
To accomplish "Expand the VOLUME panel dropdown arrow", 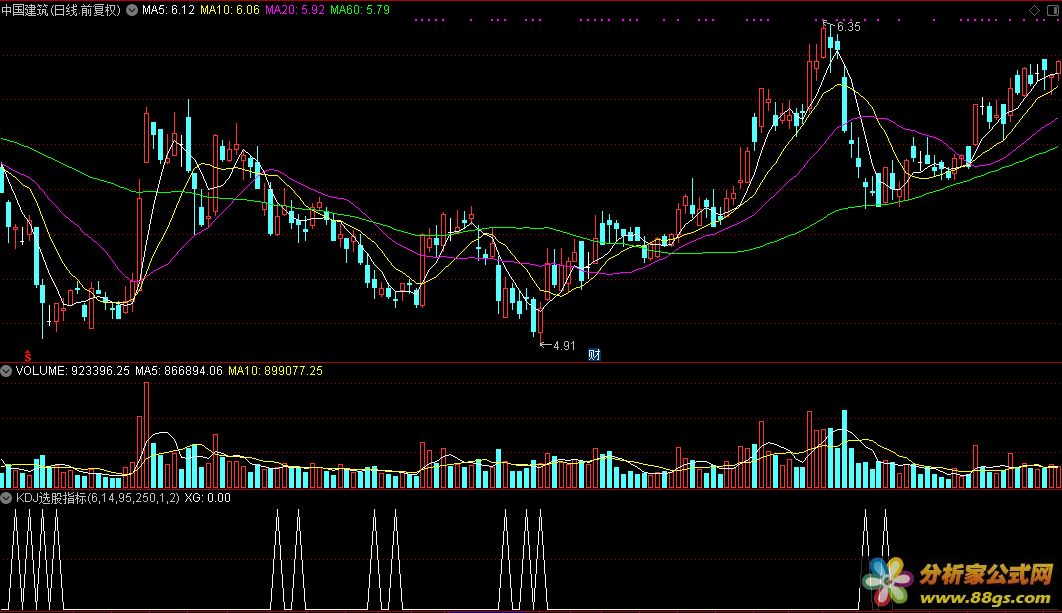I will [6, 371].
